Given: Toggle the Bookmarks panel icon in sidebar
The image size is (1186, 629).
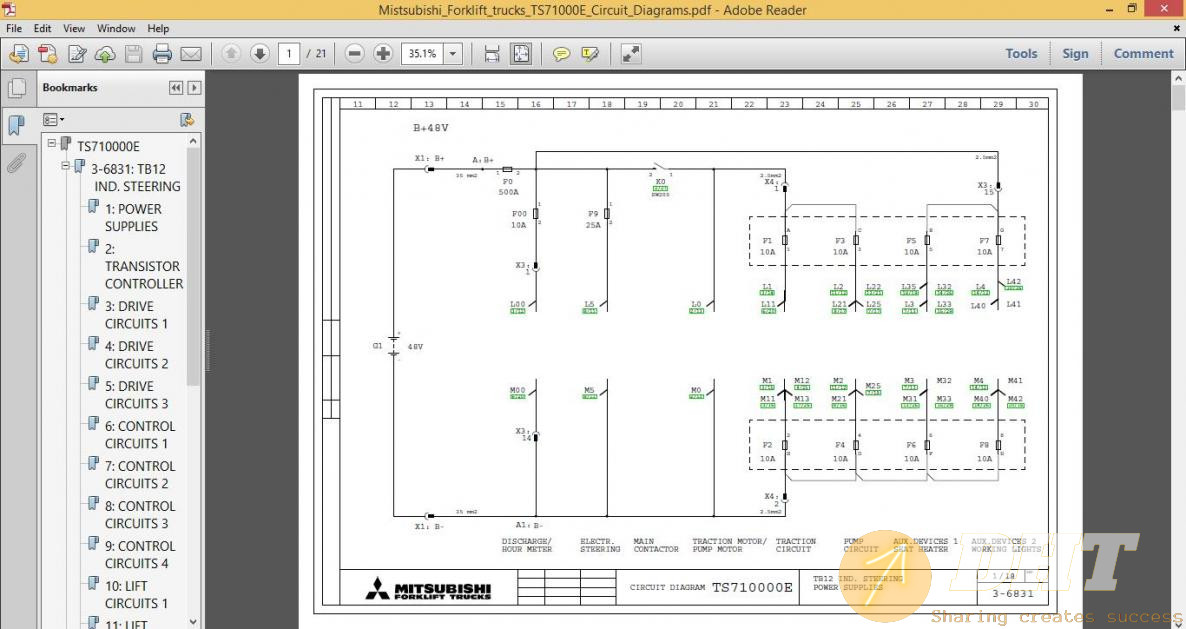Looking at the screenshot, I should pos(16,125).
